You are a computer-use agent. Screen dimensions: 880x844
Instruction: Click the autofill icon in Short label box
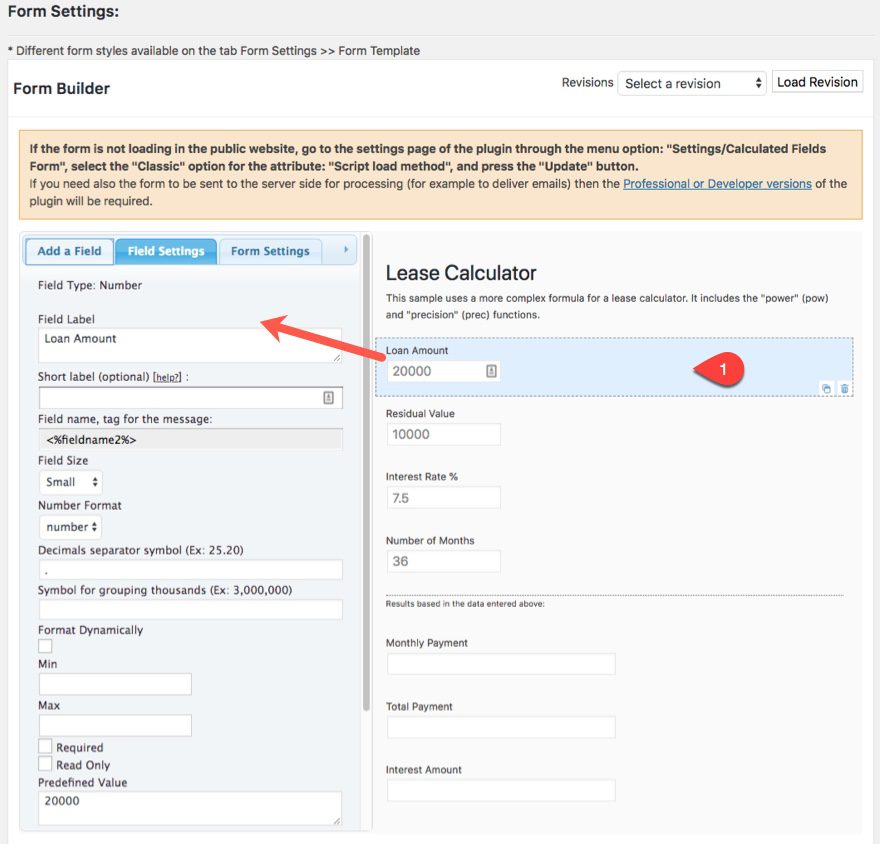(x=329, y=397)
